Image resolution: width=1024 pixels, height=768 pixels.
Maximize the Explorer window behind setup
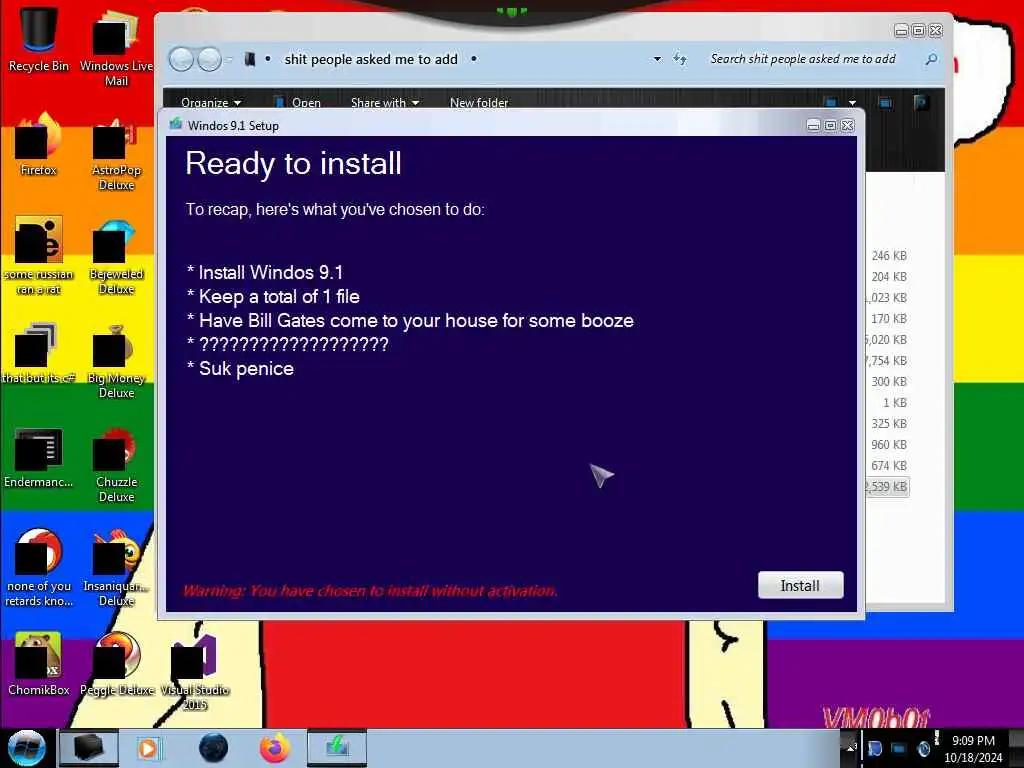coord(918,31)
